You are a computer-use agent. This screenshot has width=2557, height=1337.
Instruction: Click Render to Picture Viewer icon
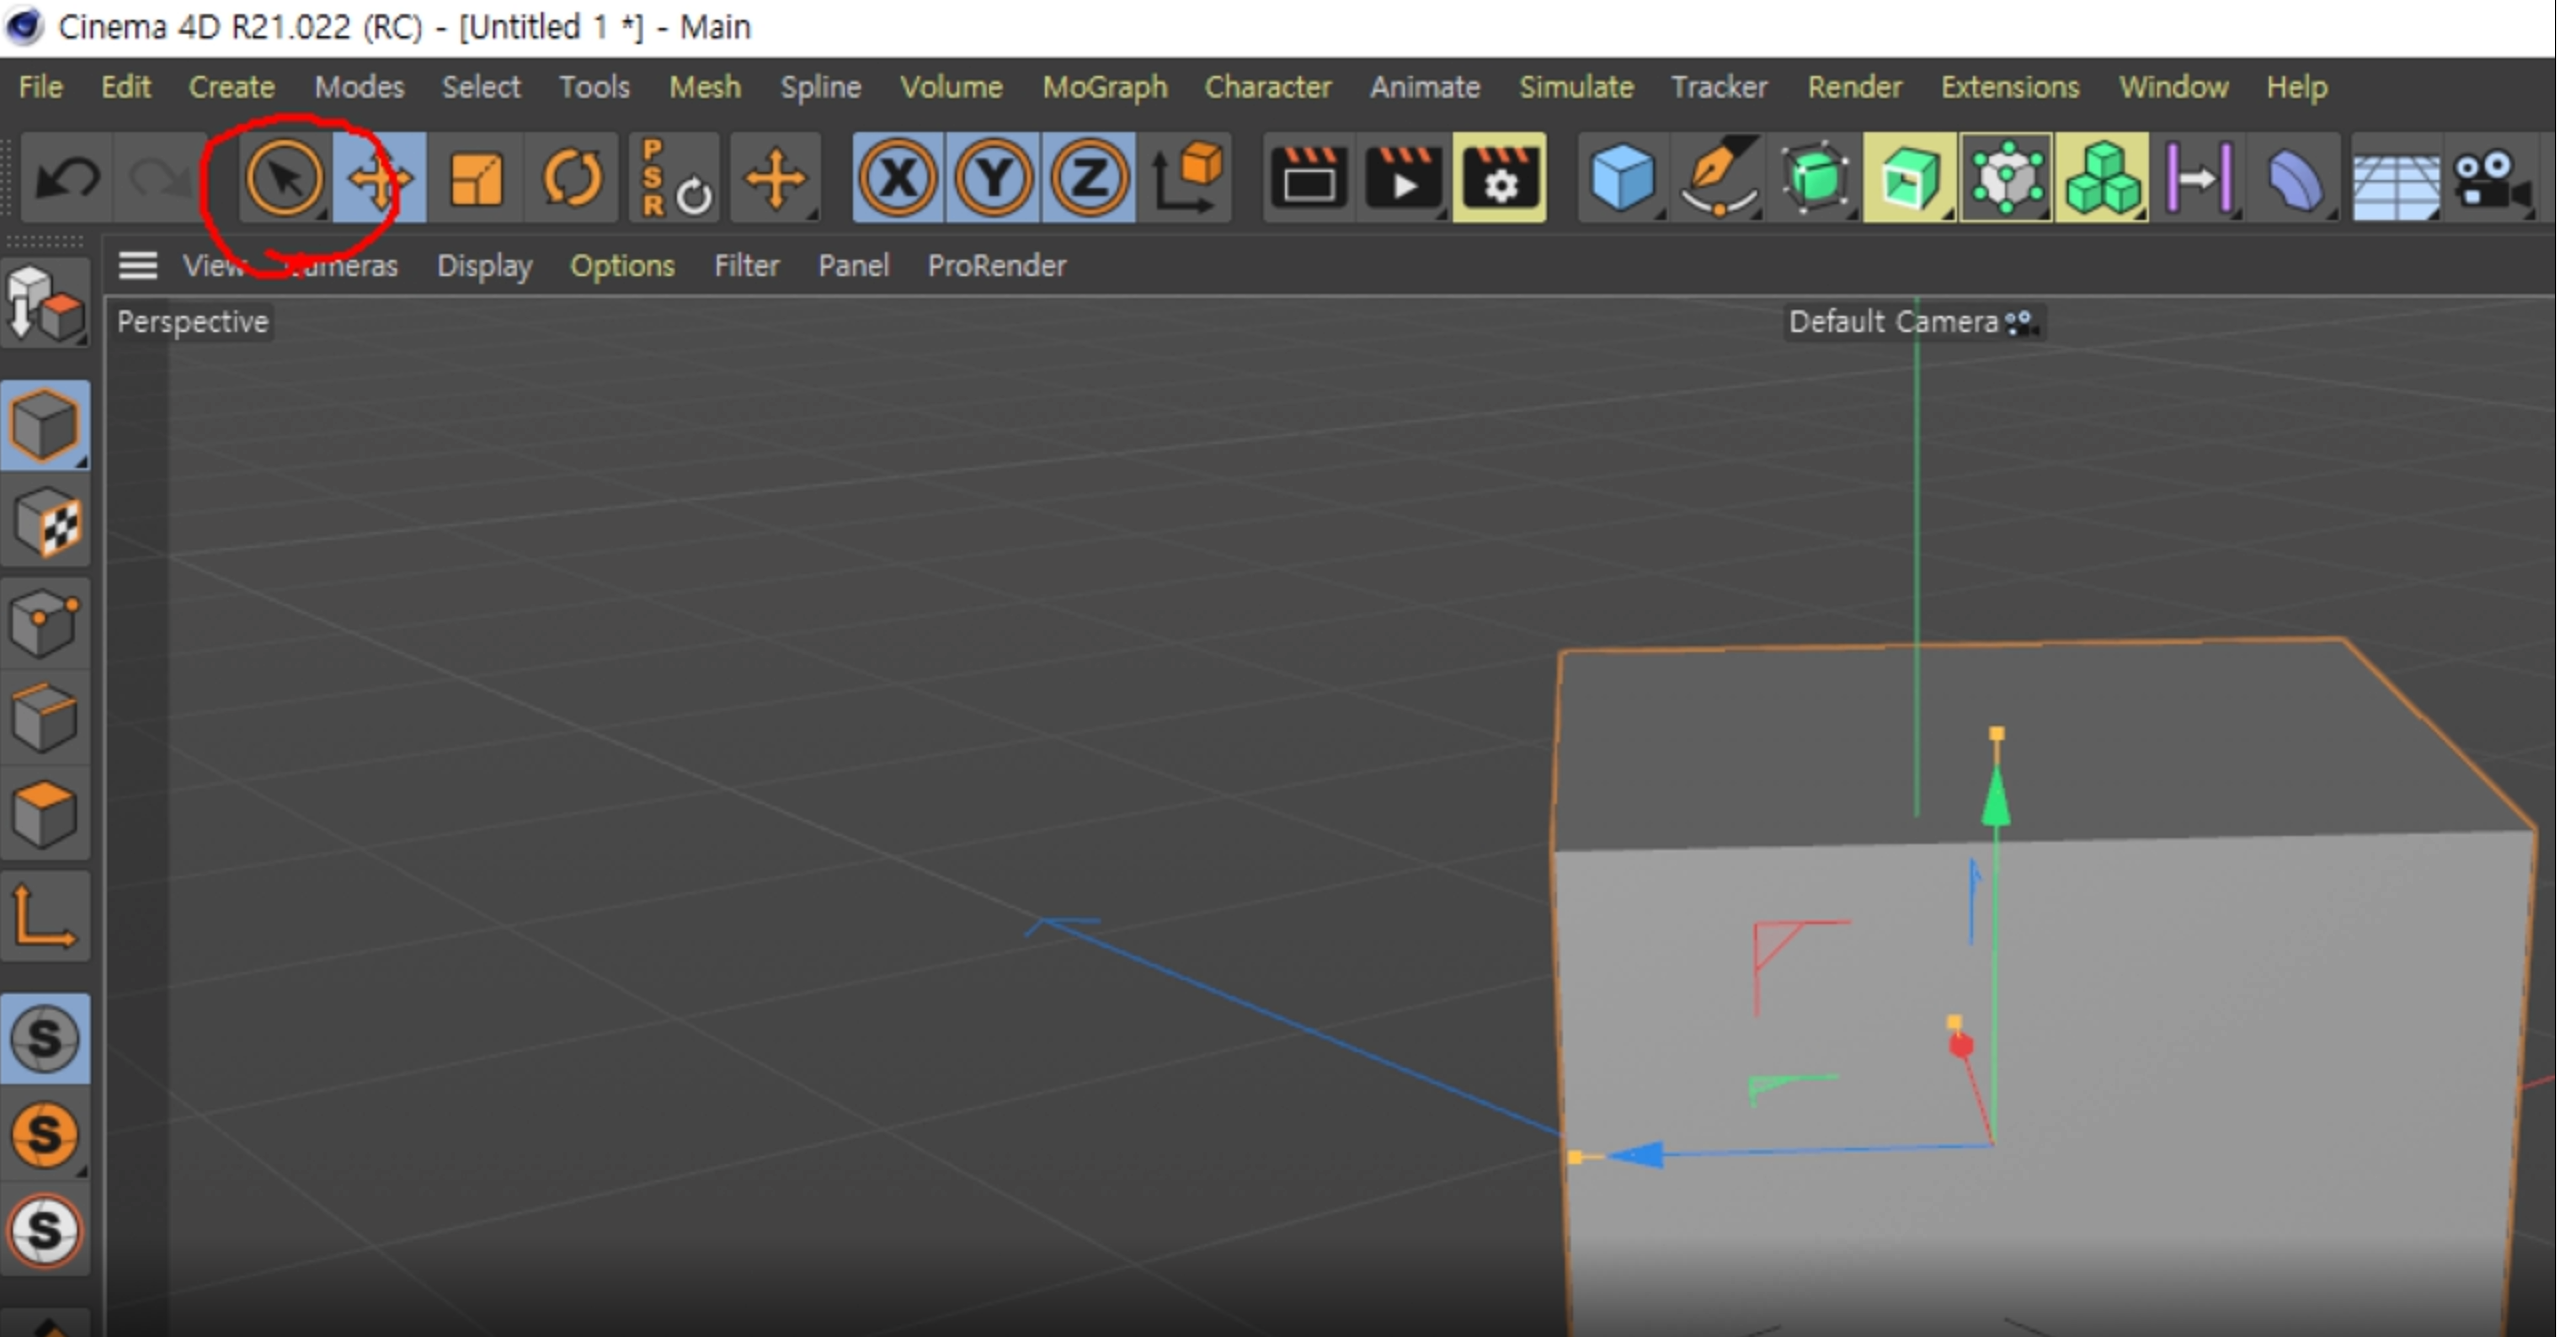point(1403,179)
